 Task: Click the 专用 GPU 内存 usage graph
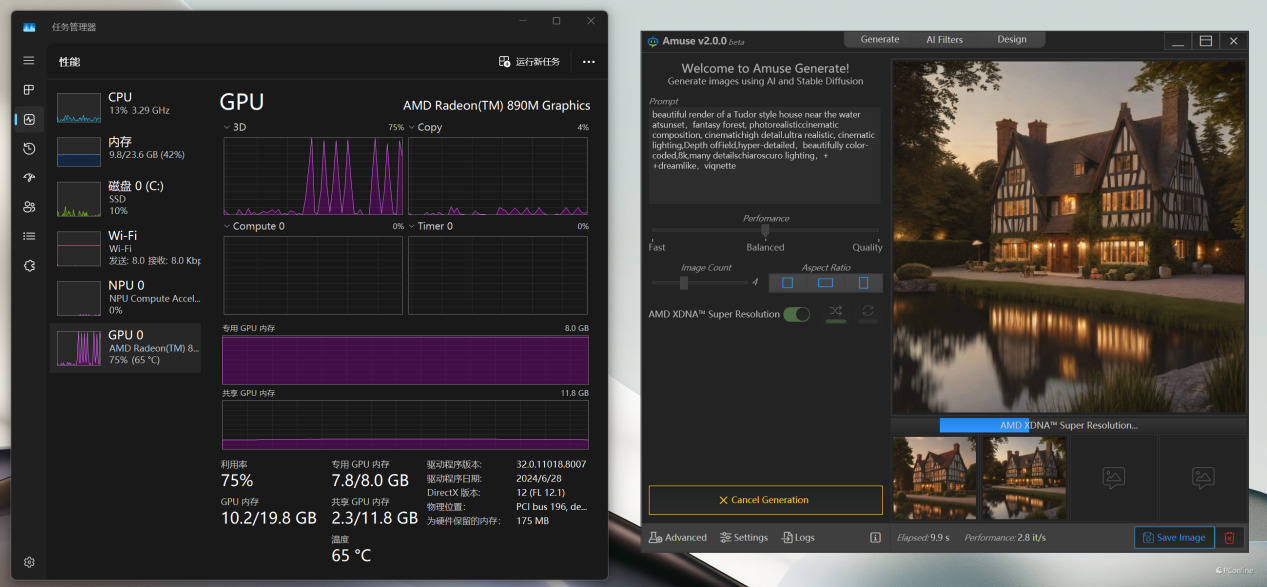click(405, 360)
